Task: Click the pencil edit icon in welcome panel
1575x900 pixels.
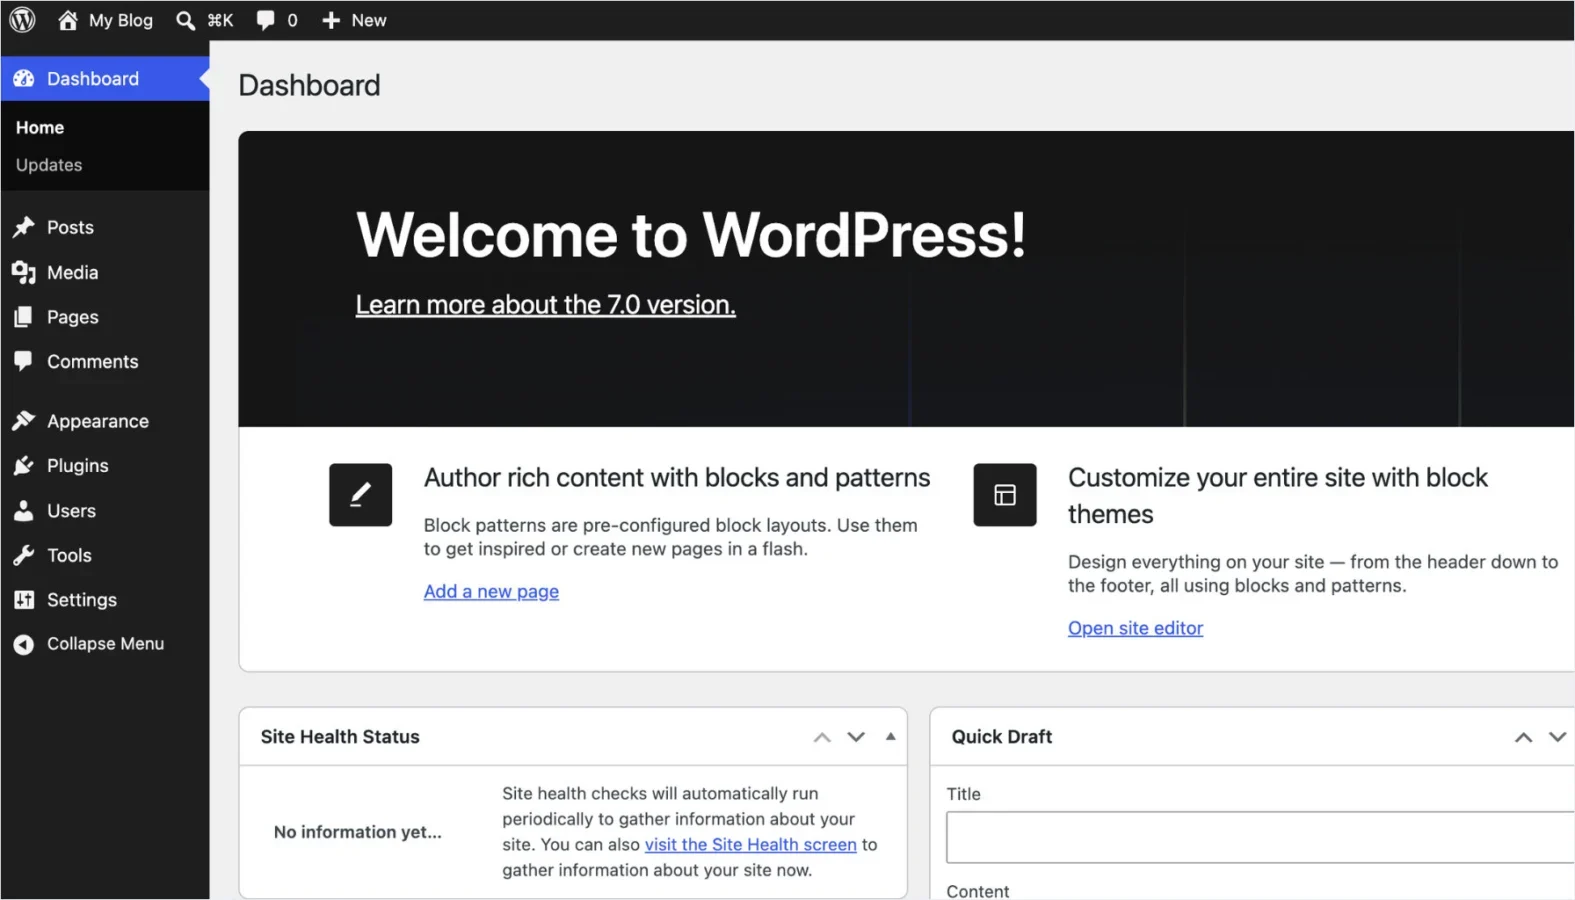Action: (x=361, y=494)
